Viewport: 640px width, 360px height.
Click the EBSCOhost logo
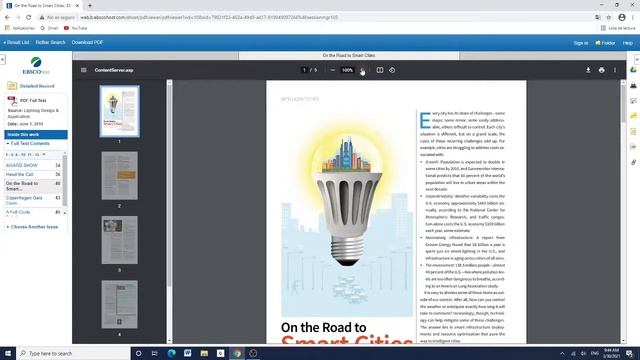click(36, 66)
